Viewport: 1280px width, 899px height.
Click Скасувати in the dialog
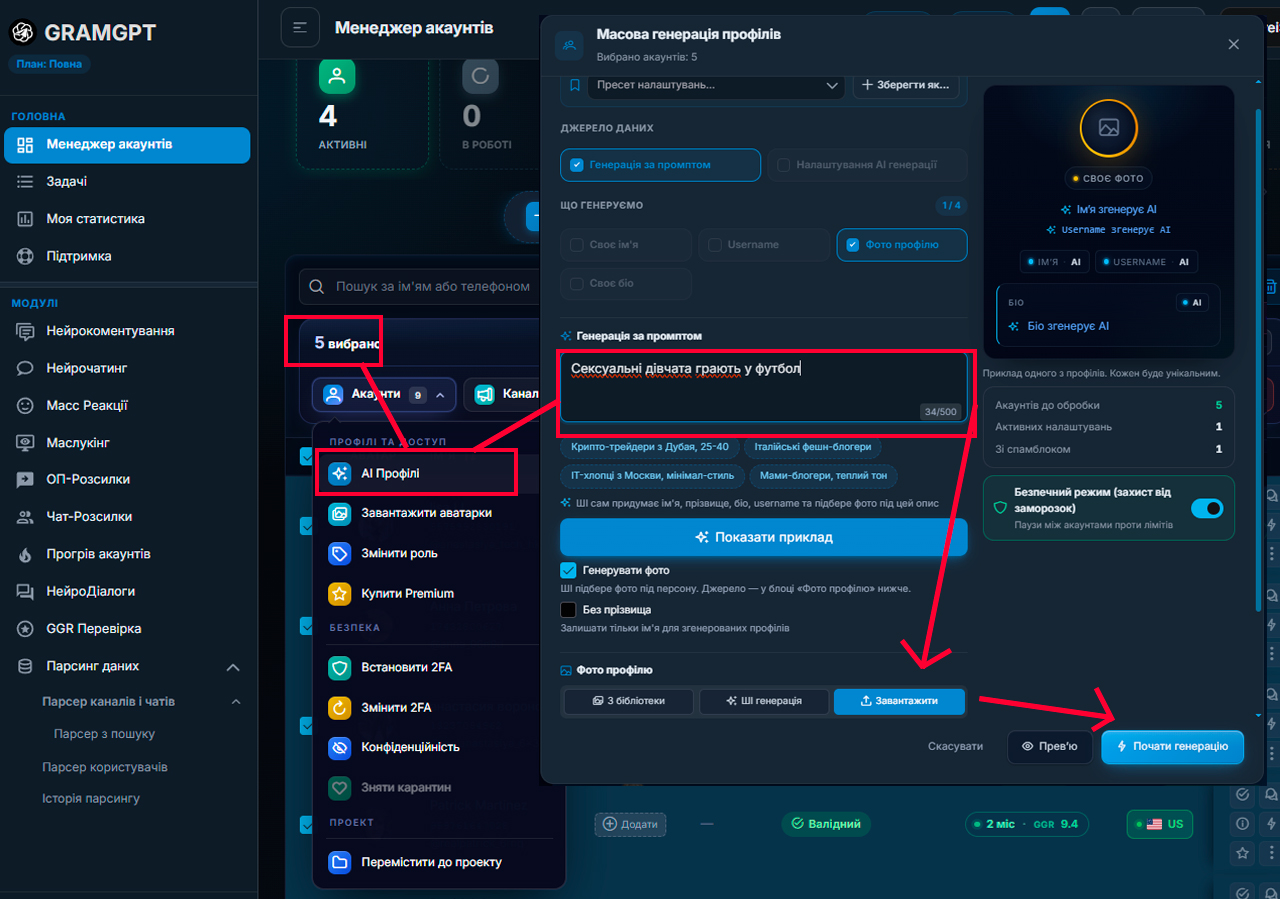[955, 747]
